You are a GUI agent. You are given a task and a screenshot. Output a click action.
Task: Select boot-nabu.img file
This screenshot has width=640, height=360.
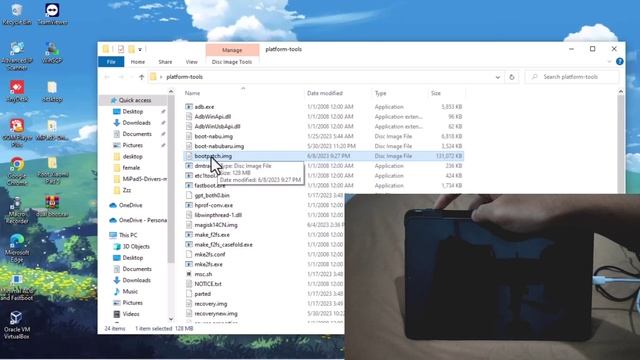pyautogui.click(x=213, y=136)
